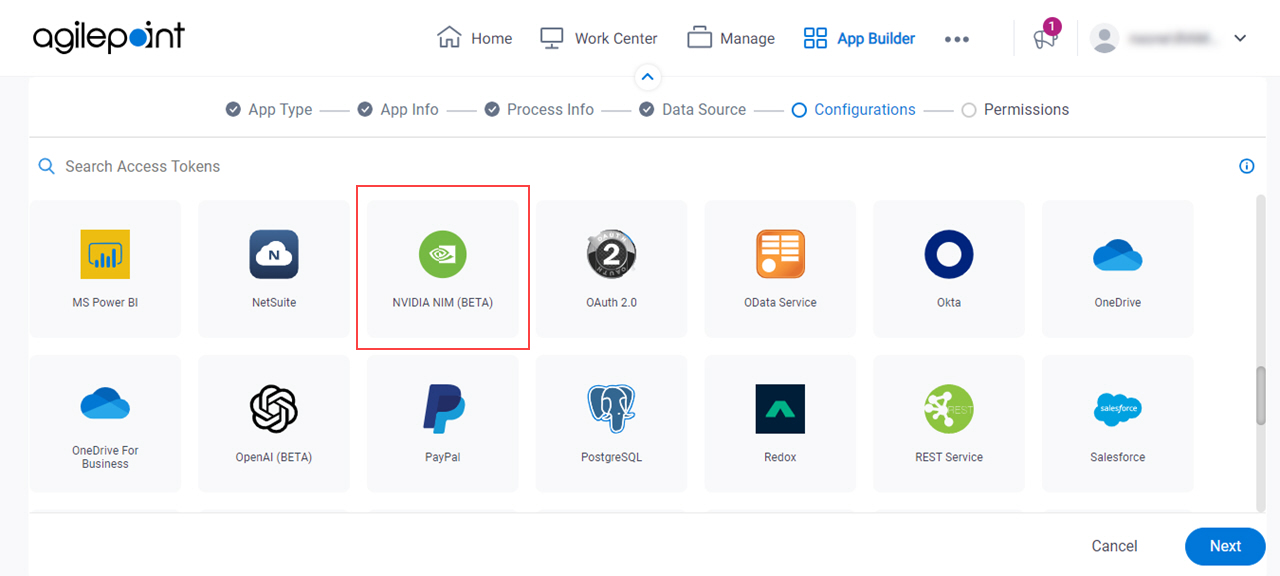Click the Work Center monitor icon

click(552, 38)
